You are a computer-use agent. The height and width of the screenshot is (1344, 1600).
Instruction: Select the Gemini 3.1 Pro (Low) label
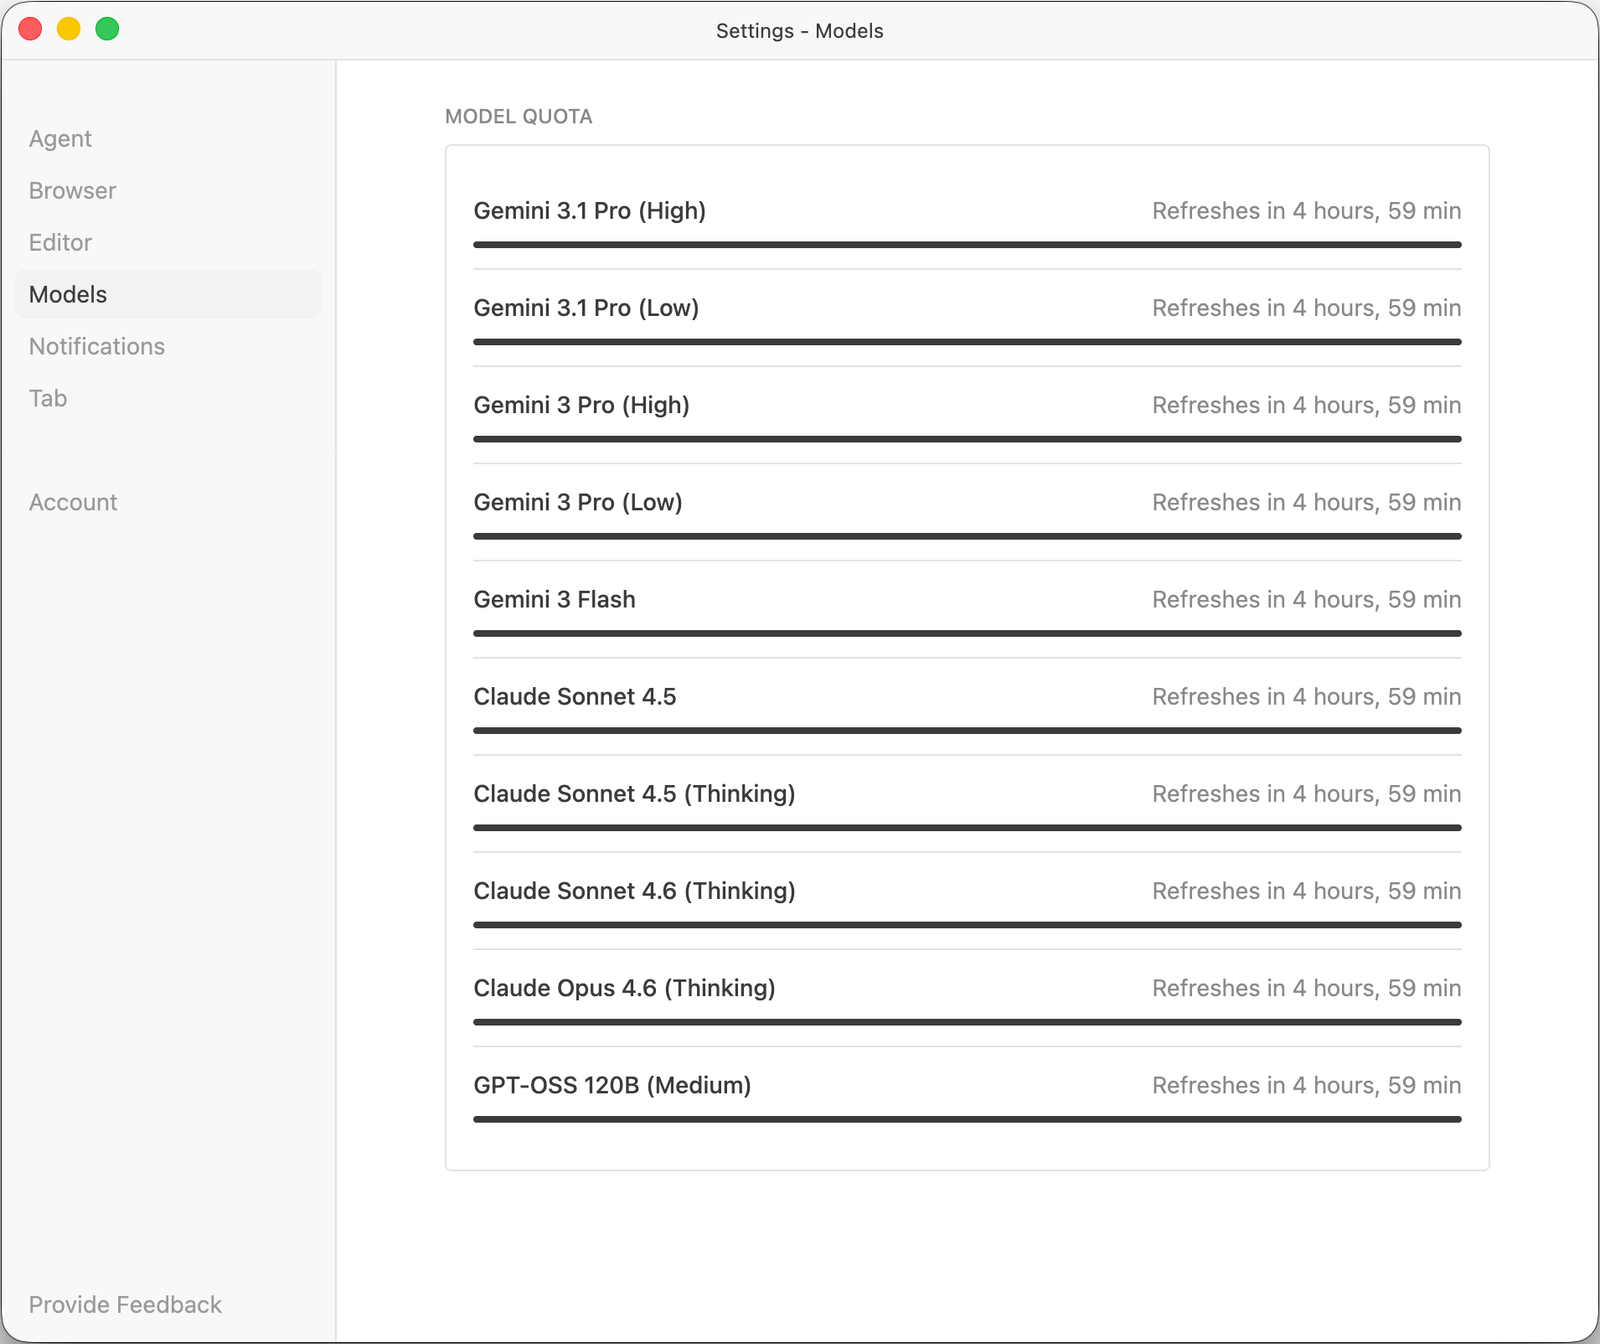586,308
